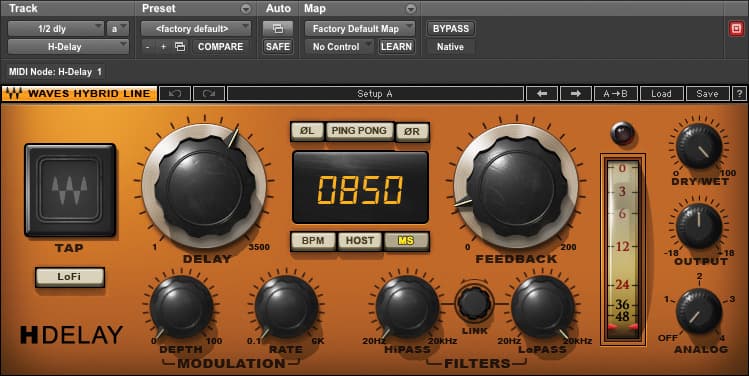Click the LoPASS filter knob
The width and height of the screenshot is (749, 376).
pyautogui.click(x=543, y=307)
